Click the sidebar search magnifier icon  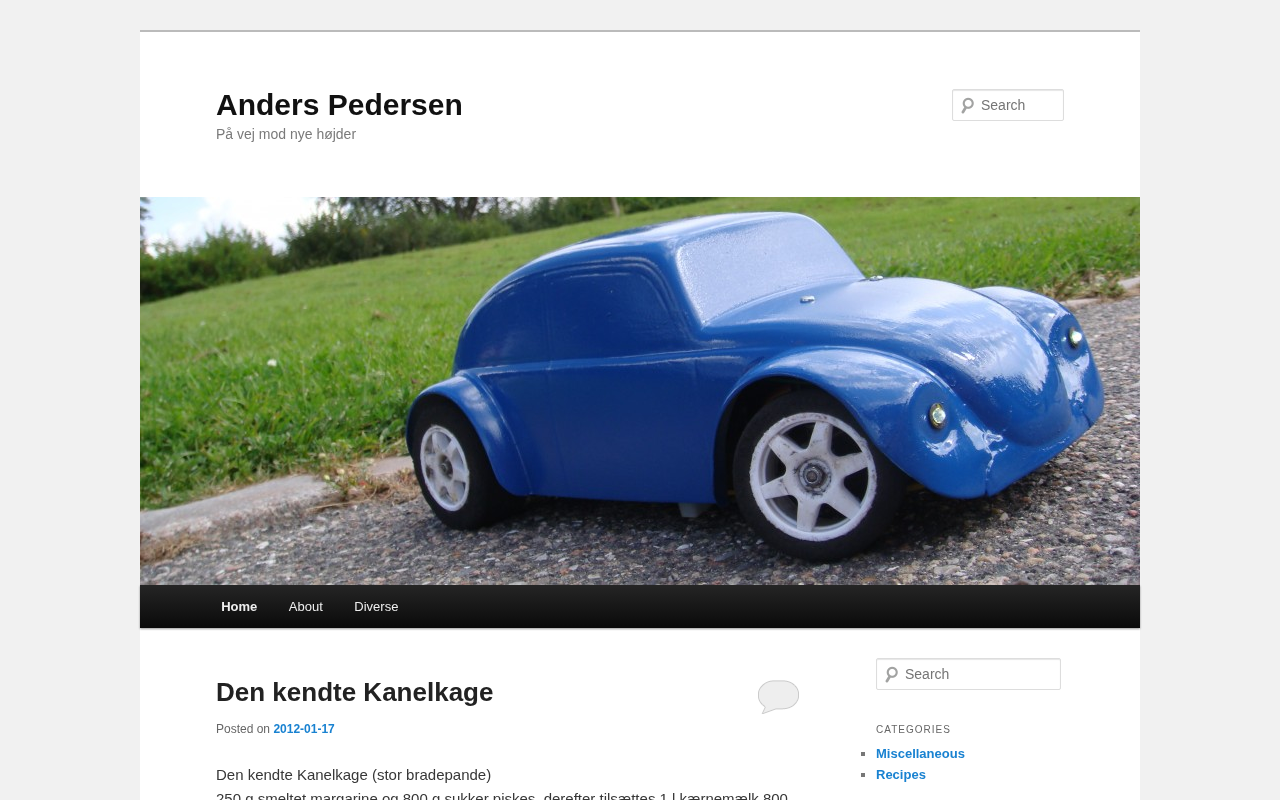point(891,674)
